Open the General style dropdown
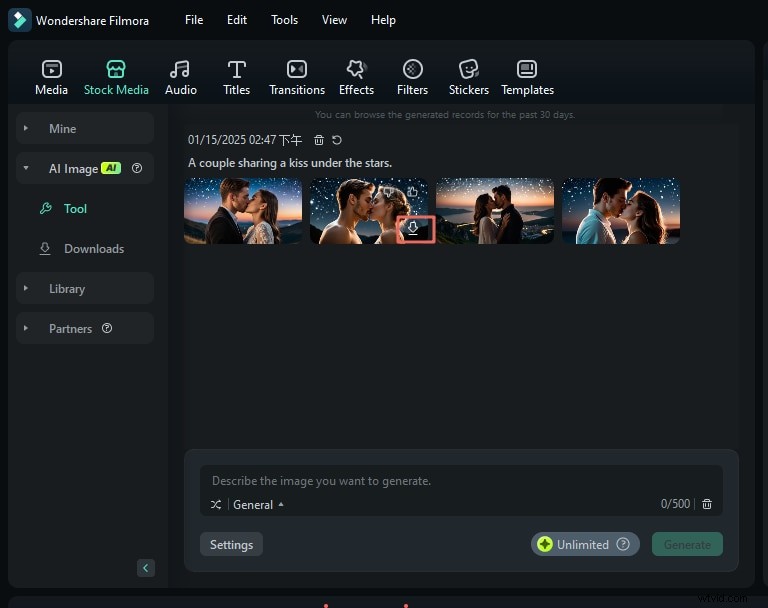 click(258, 505)
